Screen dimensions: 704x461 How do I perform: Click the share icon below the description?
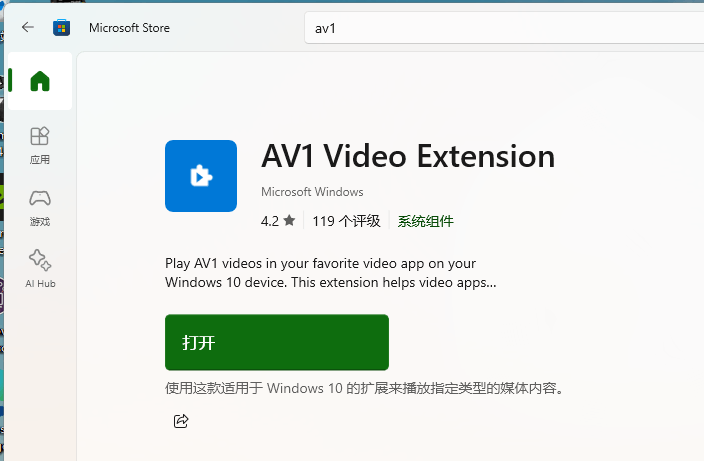(x=181, y=421)
